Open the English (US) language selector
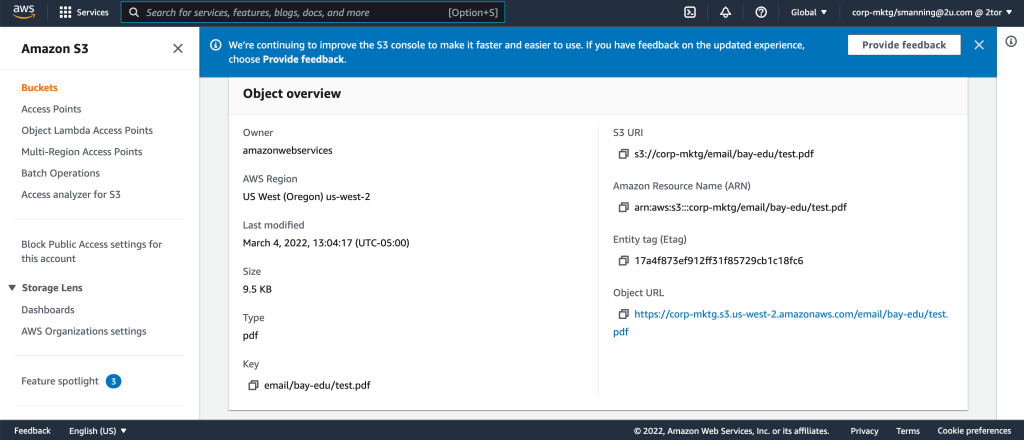The image size is (1024, 440). [98, 431]
